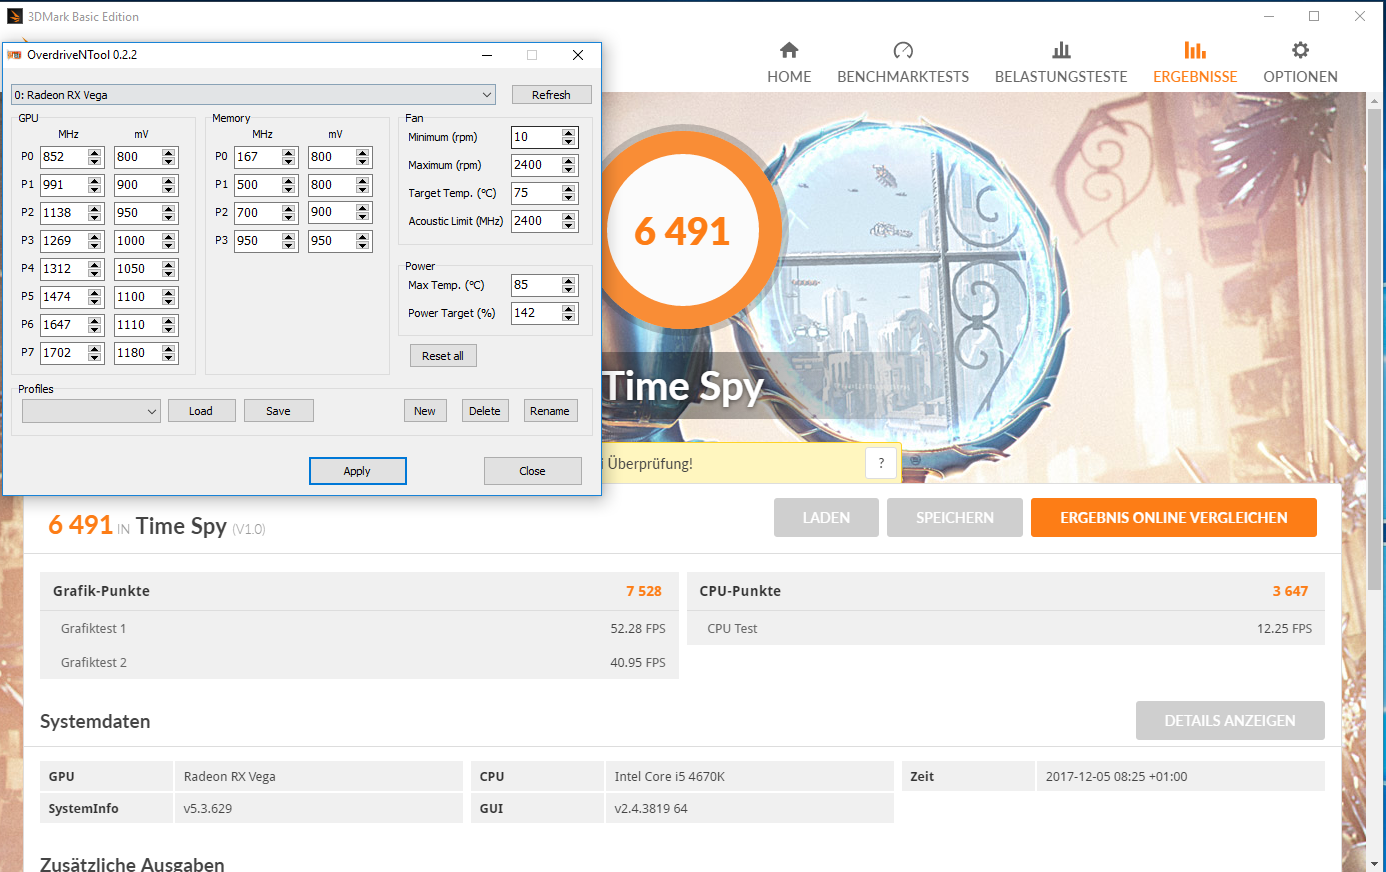Click GPU value Radeon RX Vega in Systemdaten

[230, 777]
